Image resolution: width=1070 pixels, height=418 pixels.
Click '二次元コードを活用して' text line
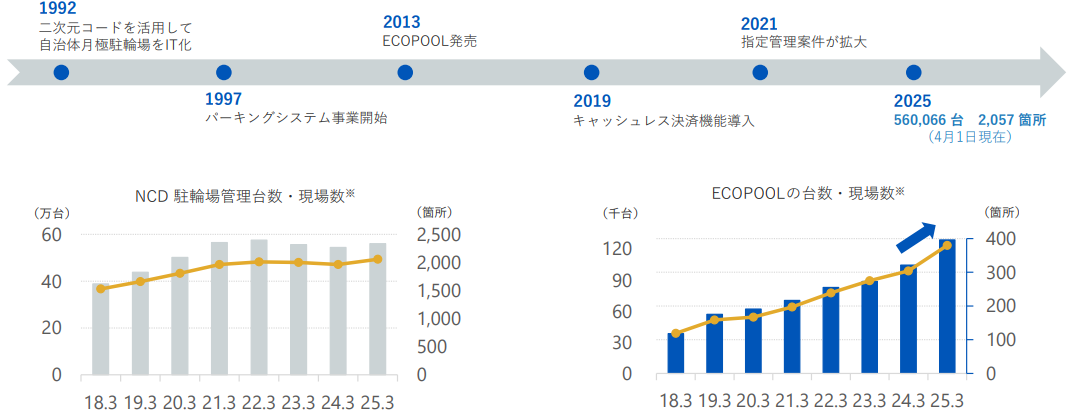click(116, 28)
